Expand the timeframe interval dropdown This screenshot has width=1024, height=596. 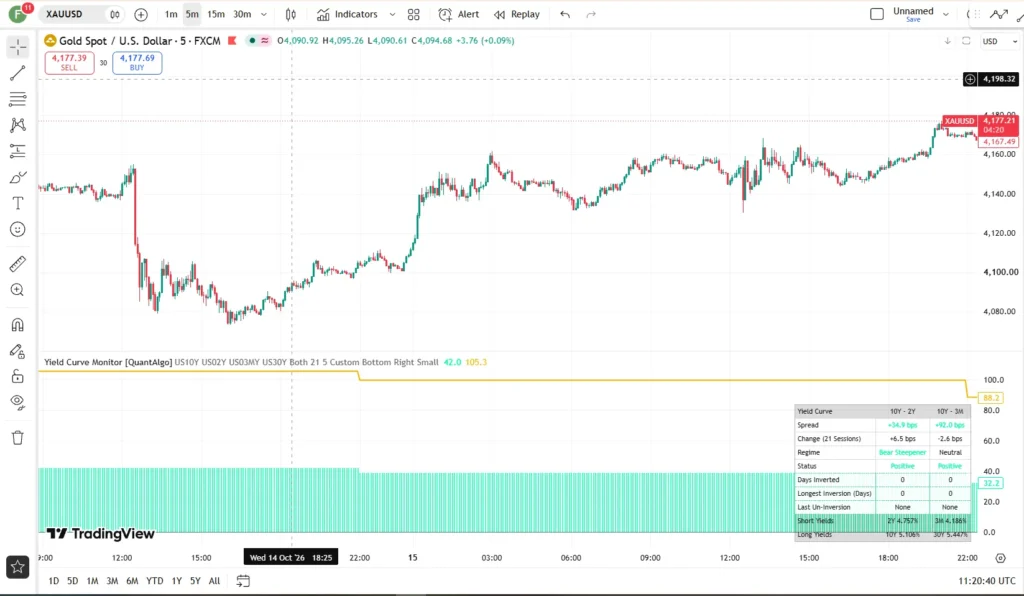tap(264, 14)
